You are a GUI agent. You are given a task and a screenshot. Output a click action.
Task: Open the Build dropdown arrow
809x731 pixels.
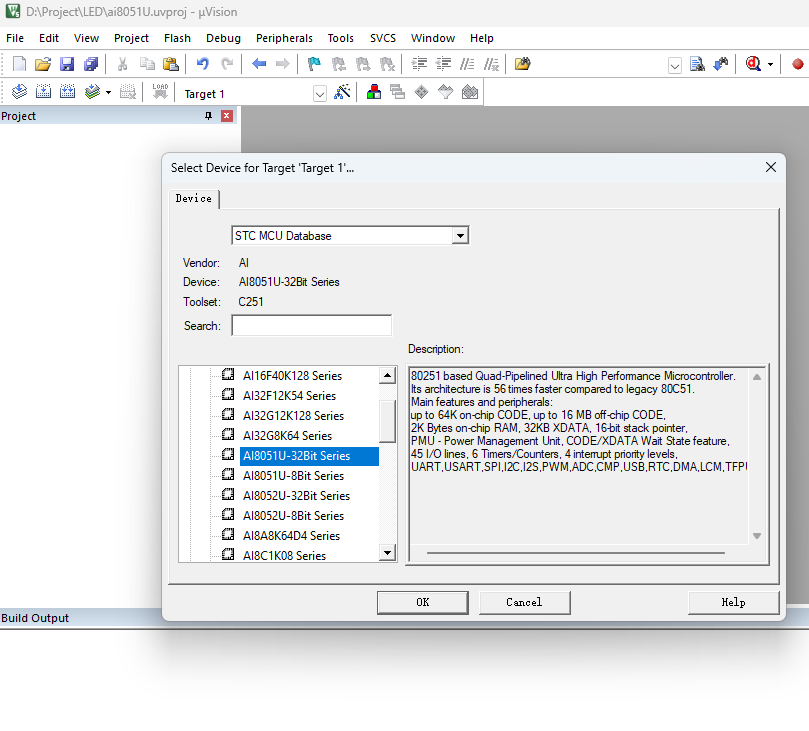[108, 92]
